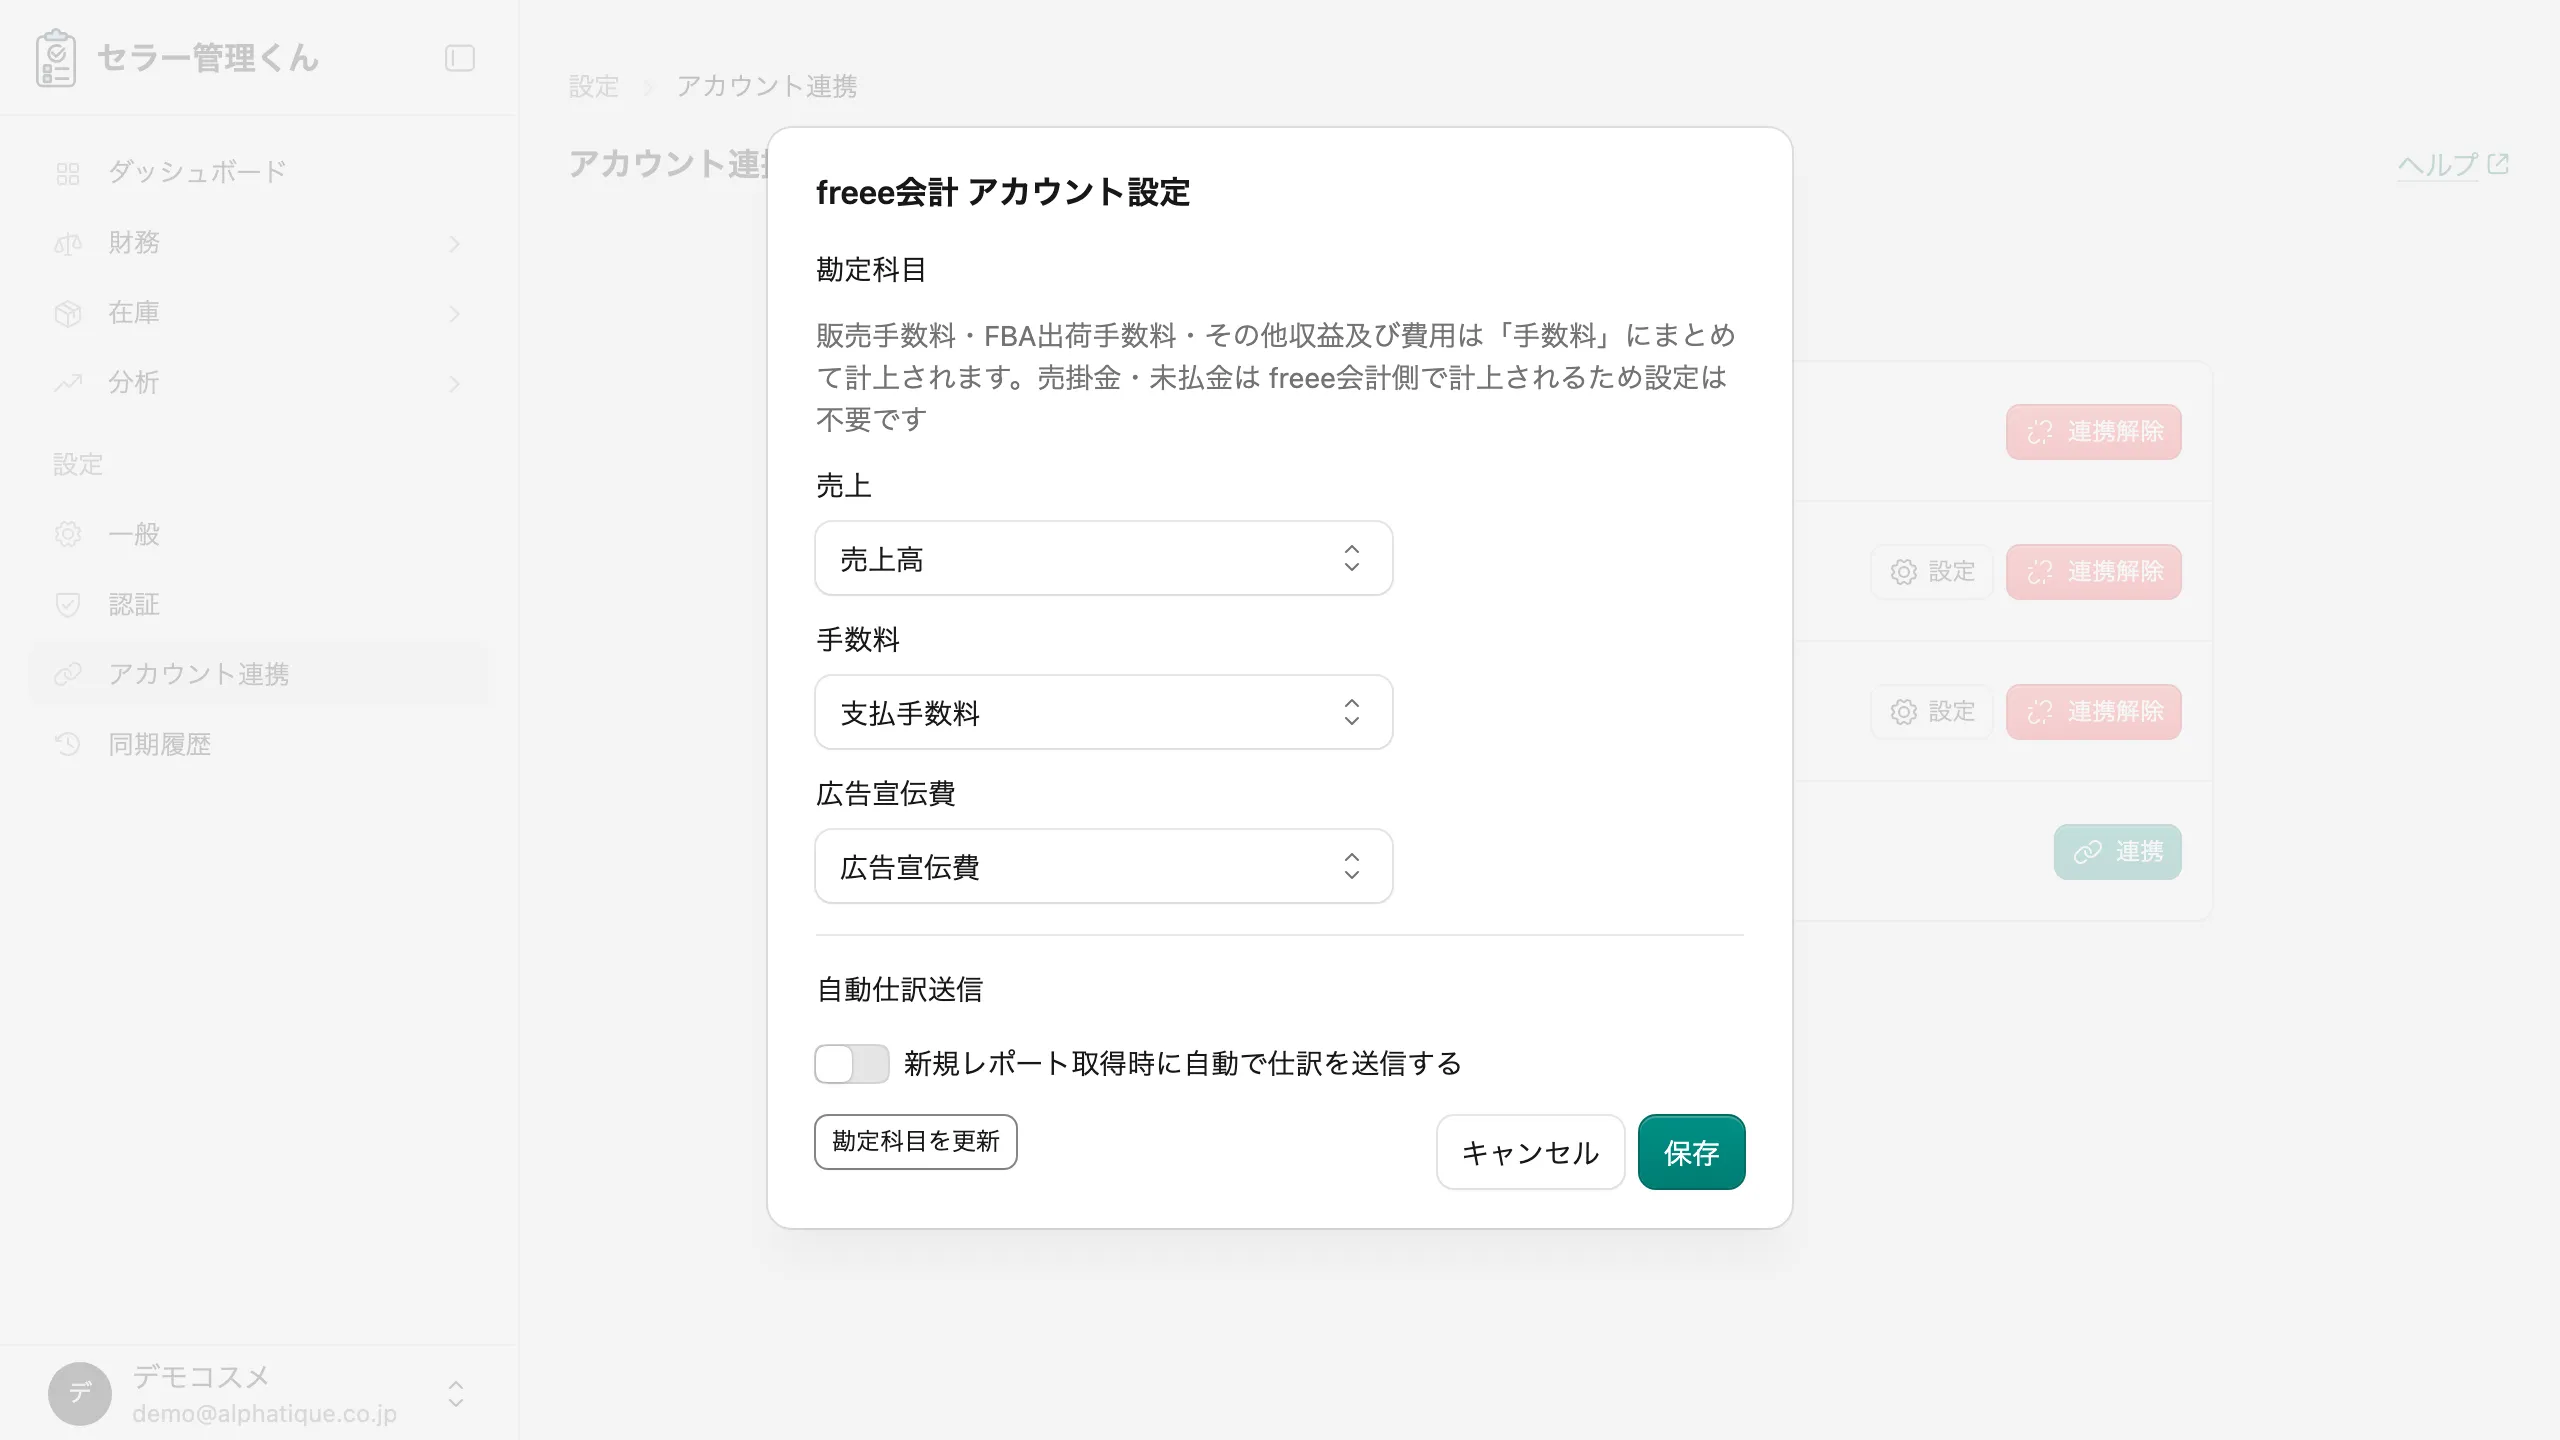
Task: Click the 同期履歴 history clock icon
Action: point(68,744)
